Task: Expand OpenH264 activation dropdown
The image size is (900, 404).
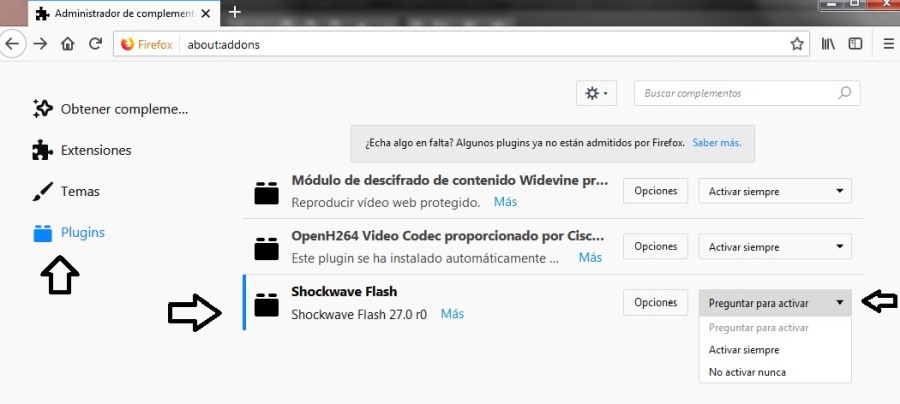Action: click(x=775, y=247)
